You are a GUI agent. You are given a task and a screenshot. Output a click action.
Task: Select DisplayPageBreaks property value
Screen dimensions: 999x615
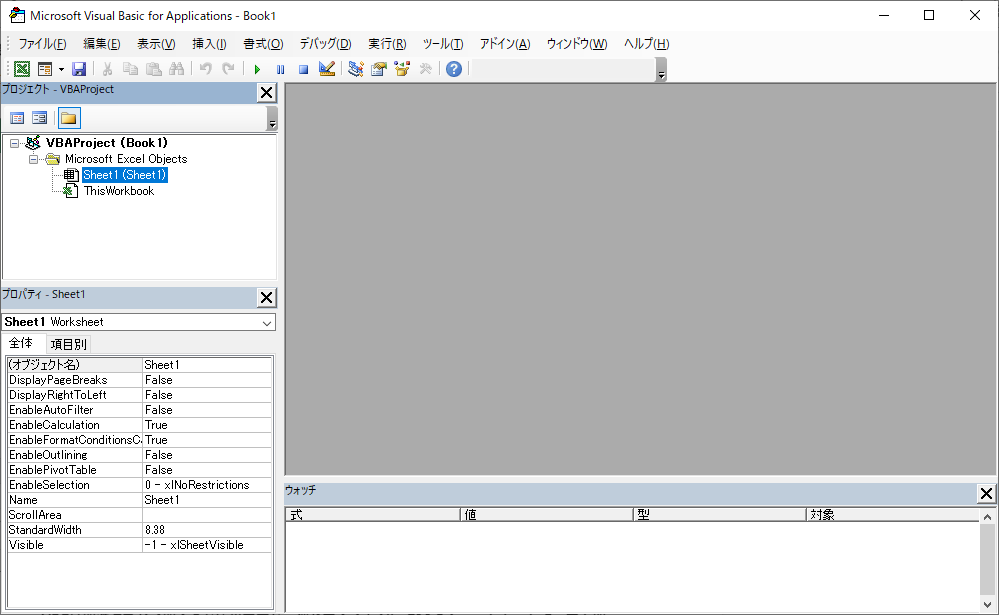pos(207,380)
